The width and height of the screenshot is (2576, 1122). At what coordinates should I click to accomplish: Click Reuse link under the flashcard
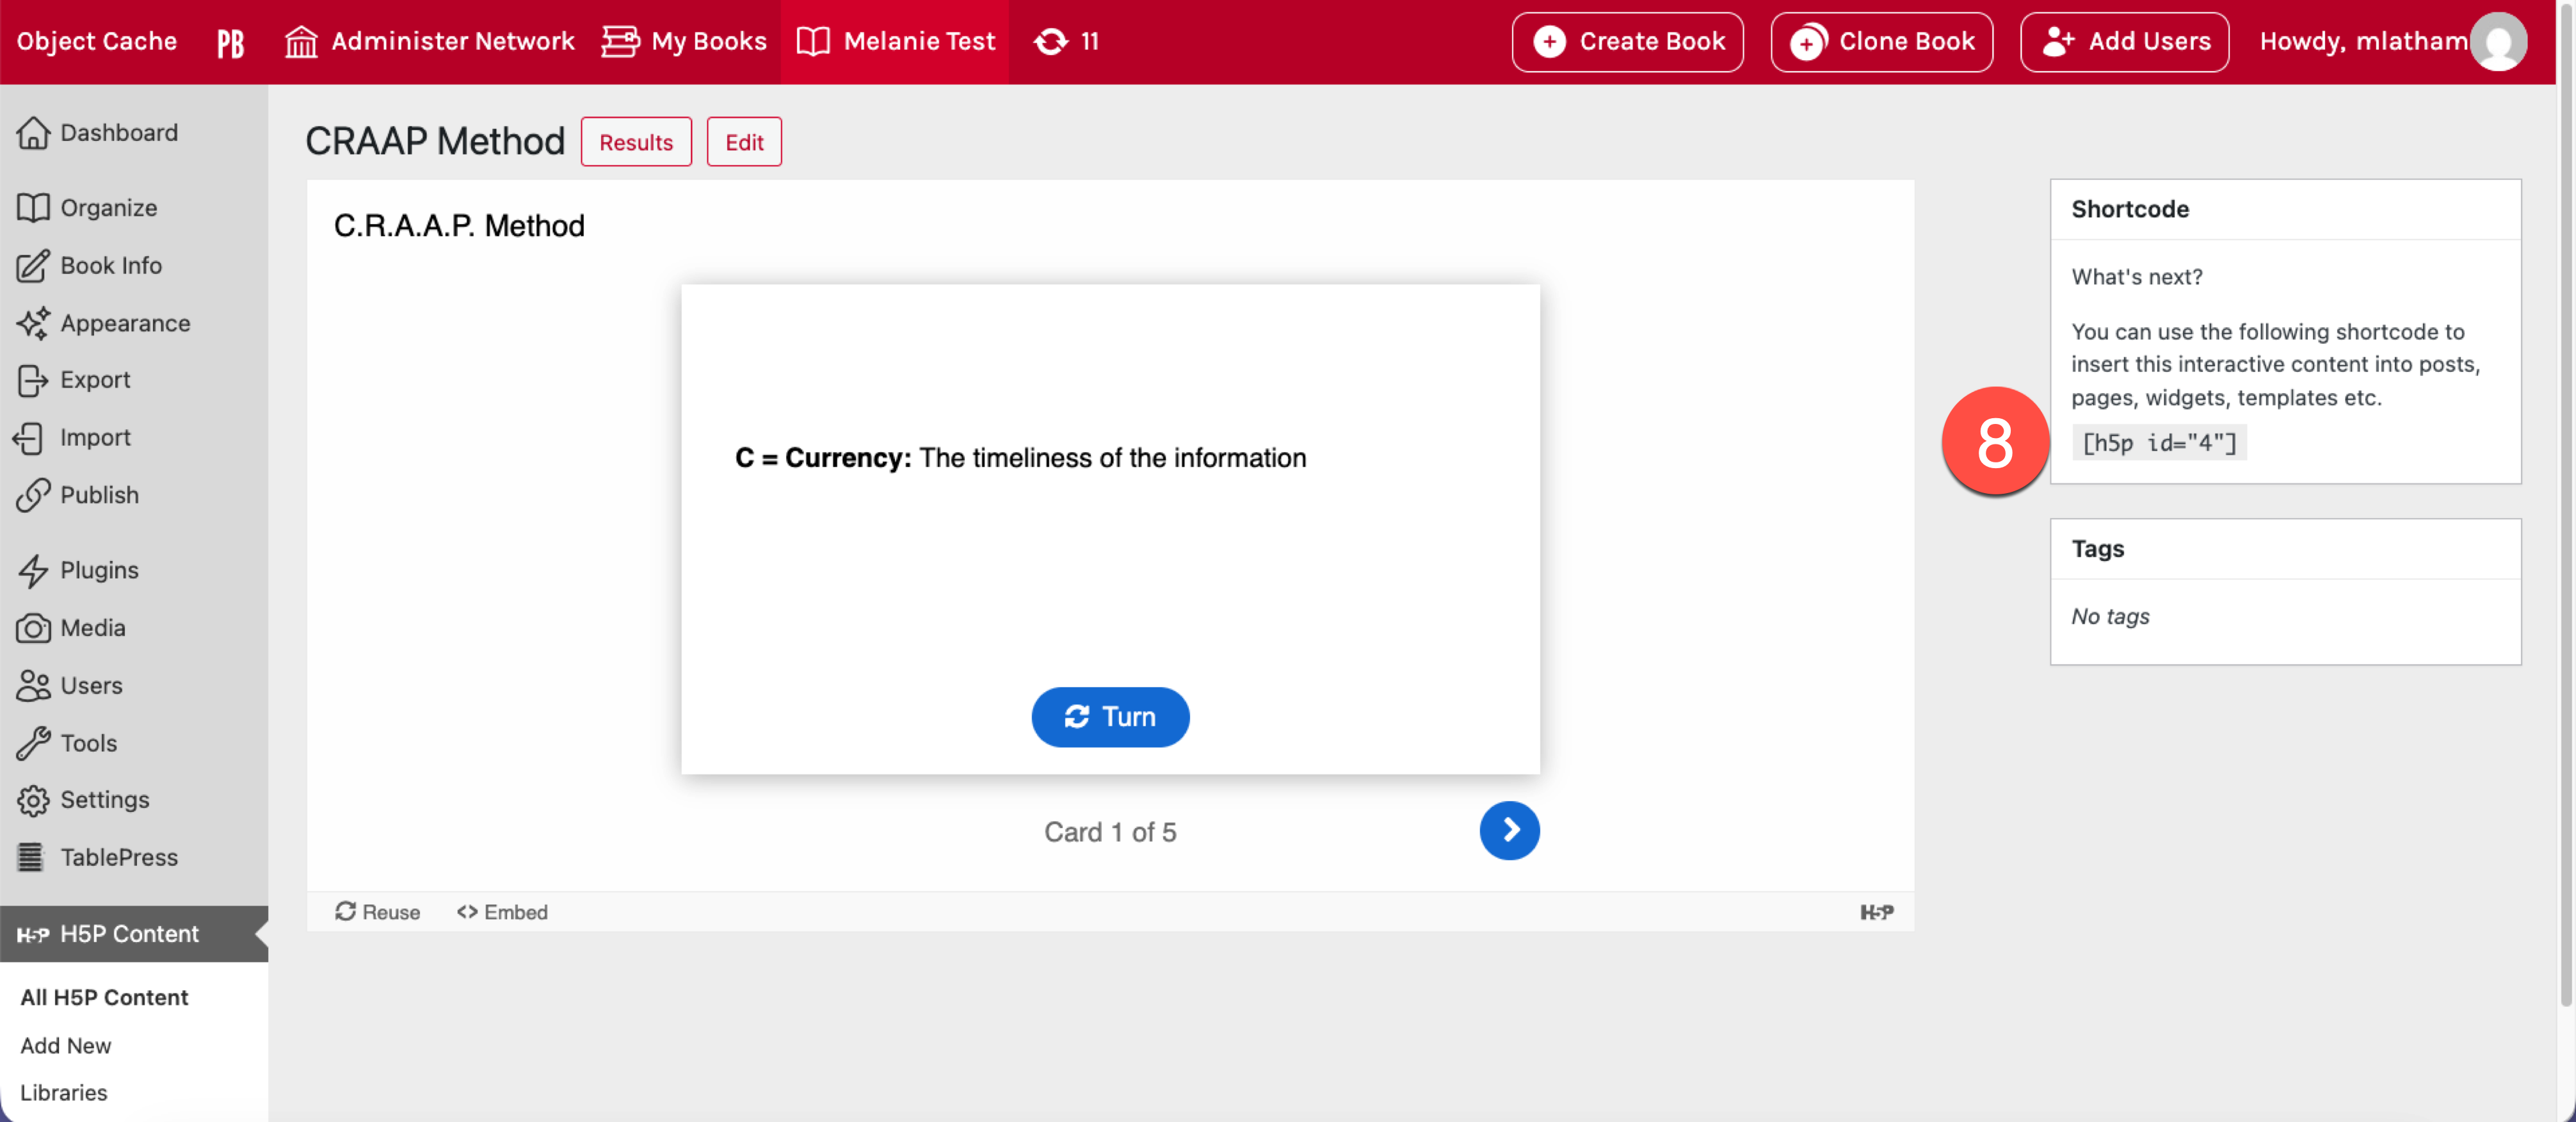(x=377, y=912)
